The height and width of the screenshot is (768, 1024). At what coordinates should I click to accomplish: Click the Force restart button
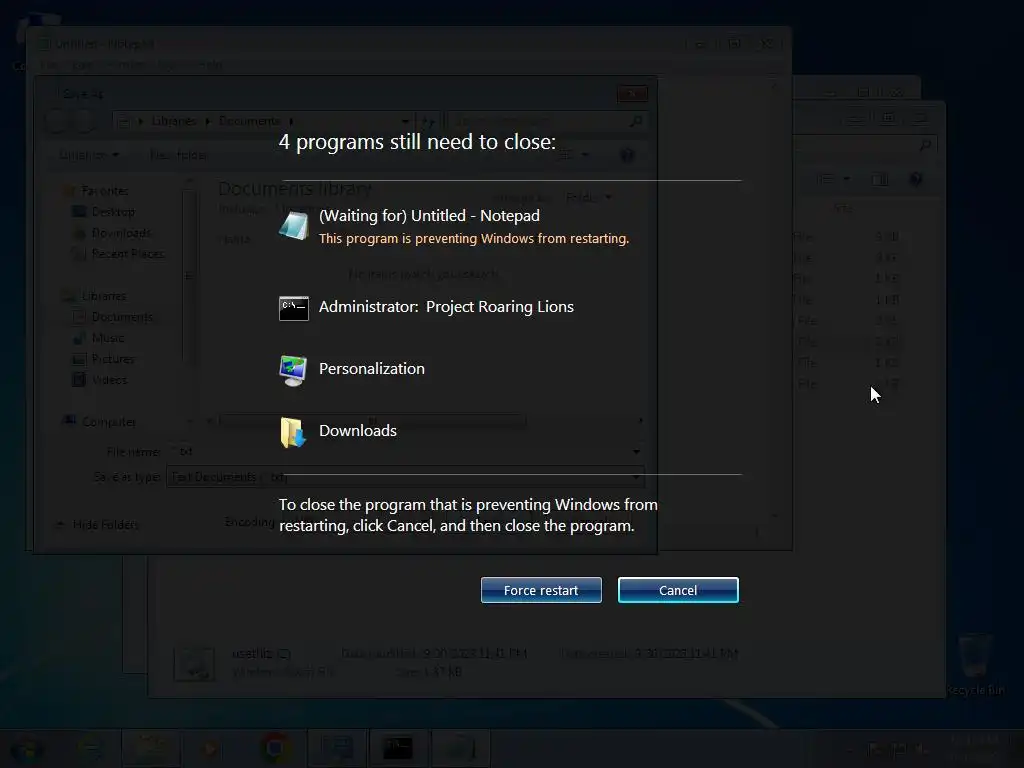pyautogui.click(x=541, y=590)
